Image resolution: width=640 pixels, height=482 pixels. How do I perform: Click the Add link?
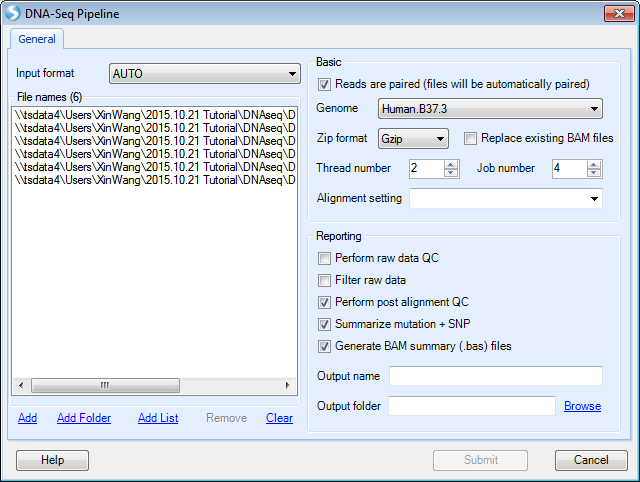pos(27,418)
